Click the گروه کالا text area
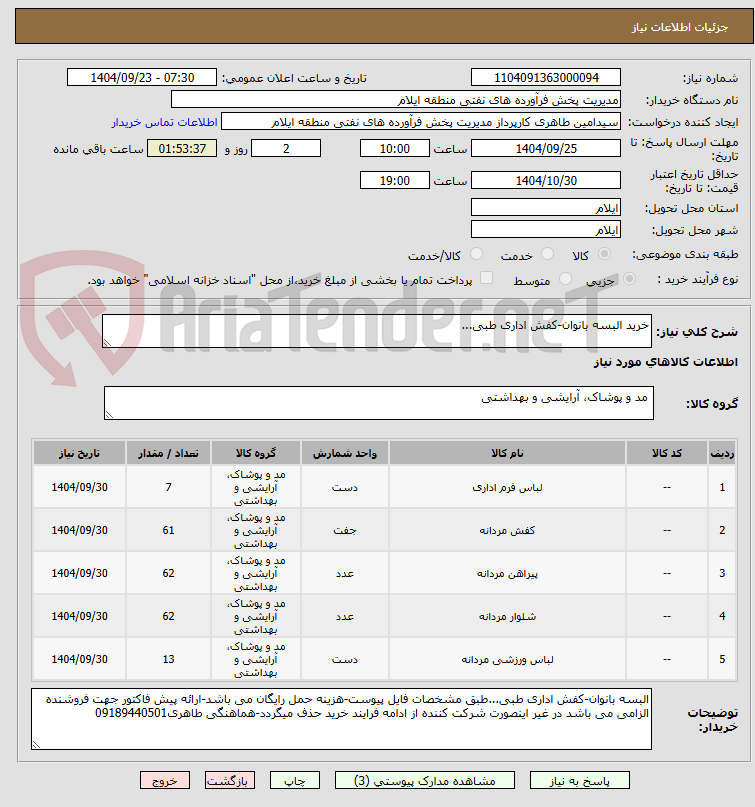 coord(379,403)
